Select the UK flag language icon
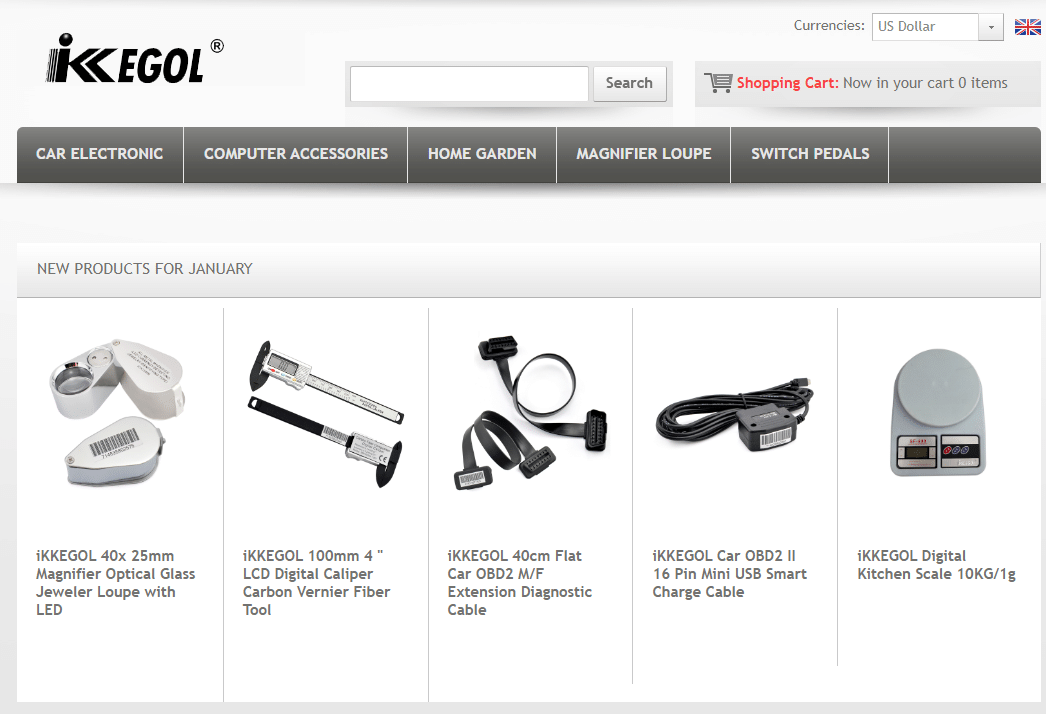Screen dimensions: 1046x714 pyautogui.click(x=1027, y=27)
